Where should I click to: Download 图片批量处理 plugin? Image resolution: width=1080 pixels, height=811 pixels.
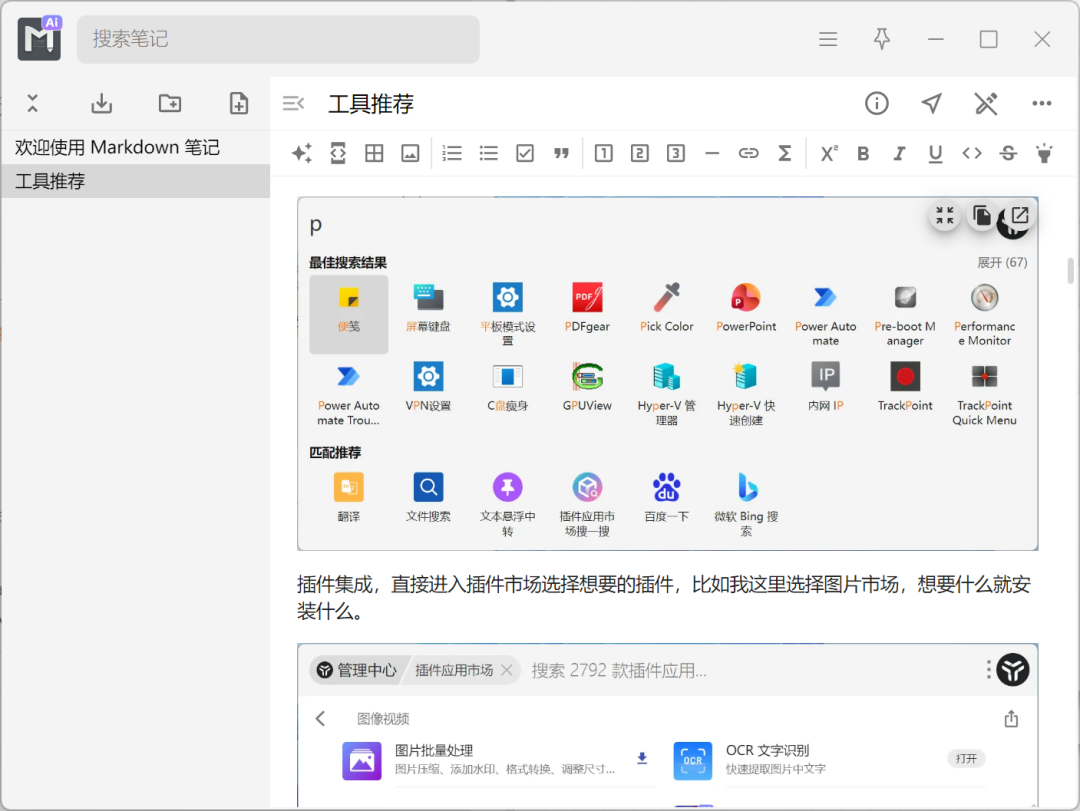coord(642,758)
